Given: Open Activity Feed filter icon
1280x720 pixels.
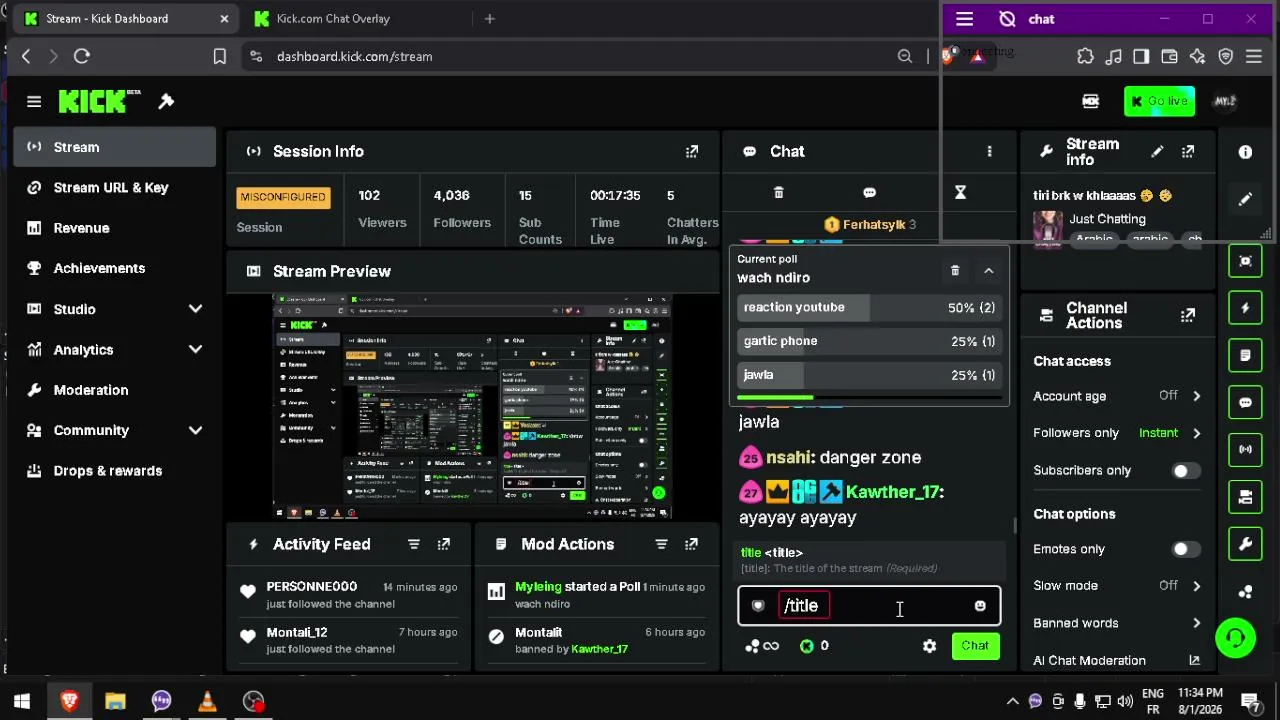Looking at the screenshot, I should pos(413,544).
